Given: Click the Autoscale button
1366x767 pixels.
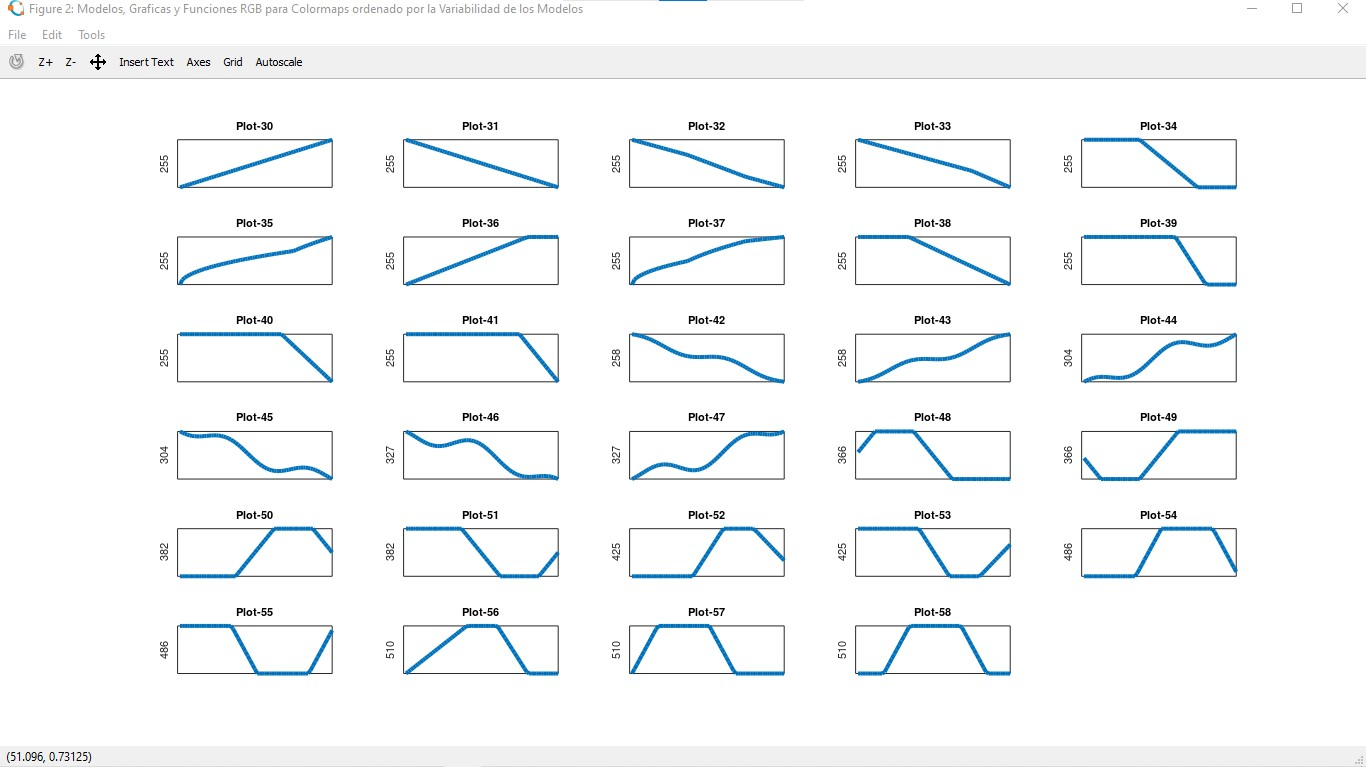Looking at the screenshot, I should (279, 62).
